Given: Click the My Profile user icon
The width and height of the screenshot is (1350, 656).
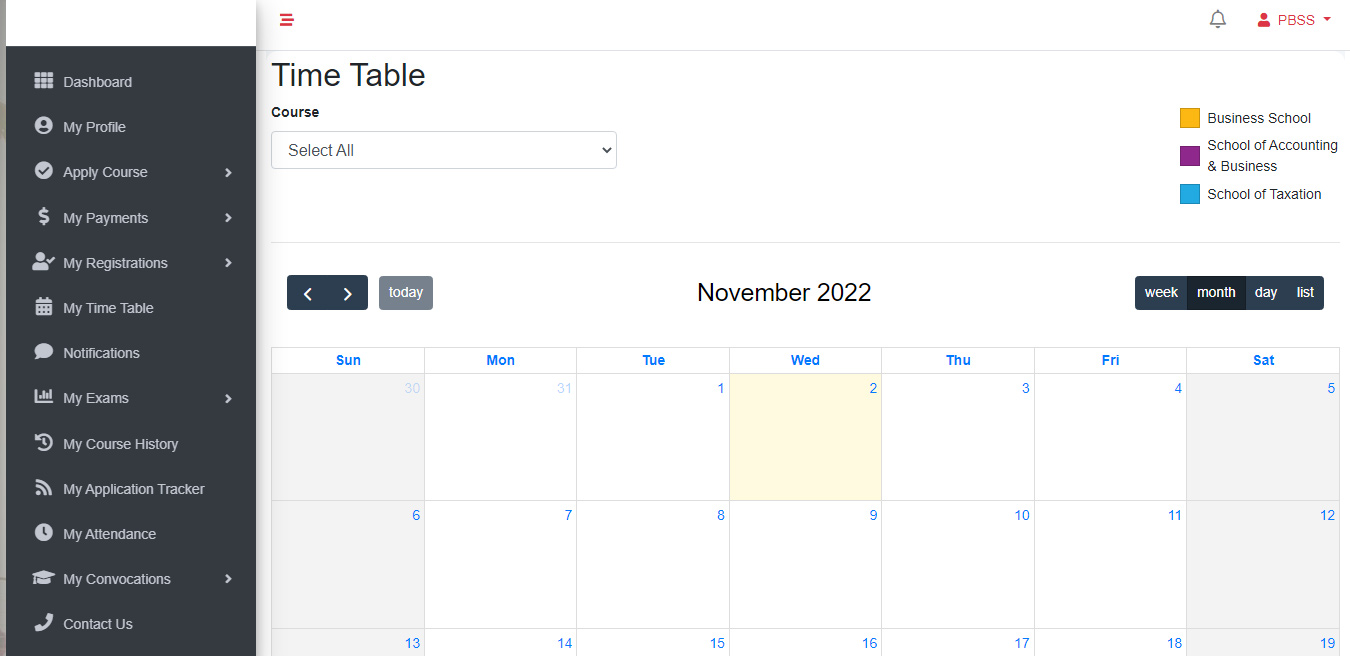Looking at the screenshot, I should click(43, 126).
